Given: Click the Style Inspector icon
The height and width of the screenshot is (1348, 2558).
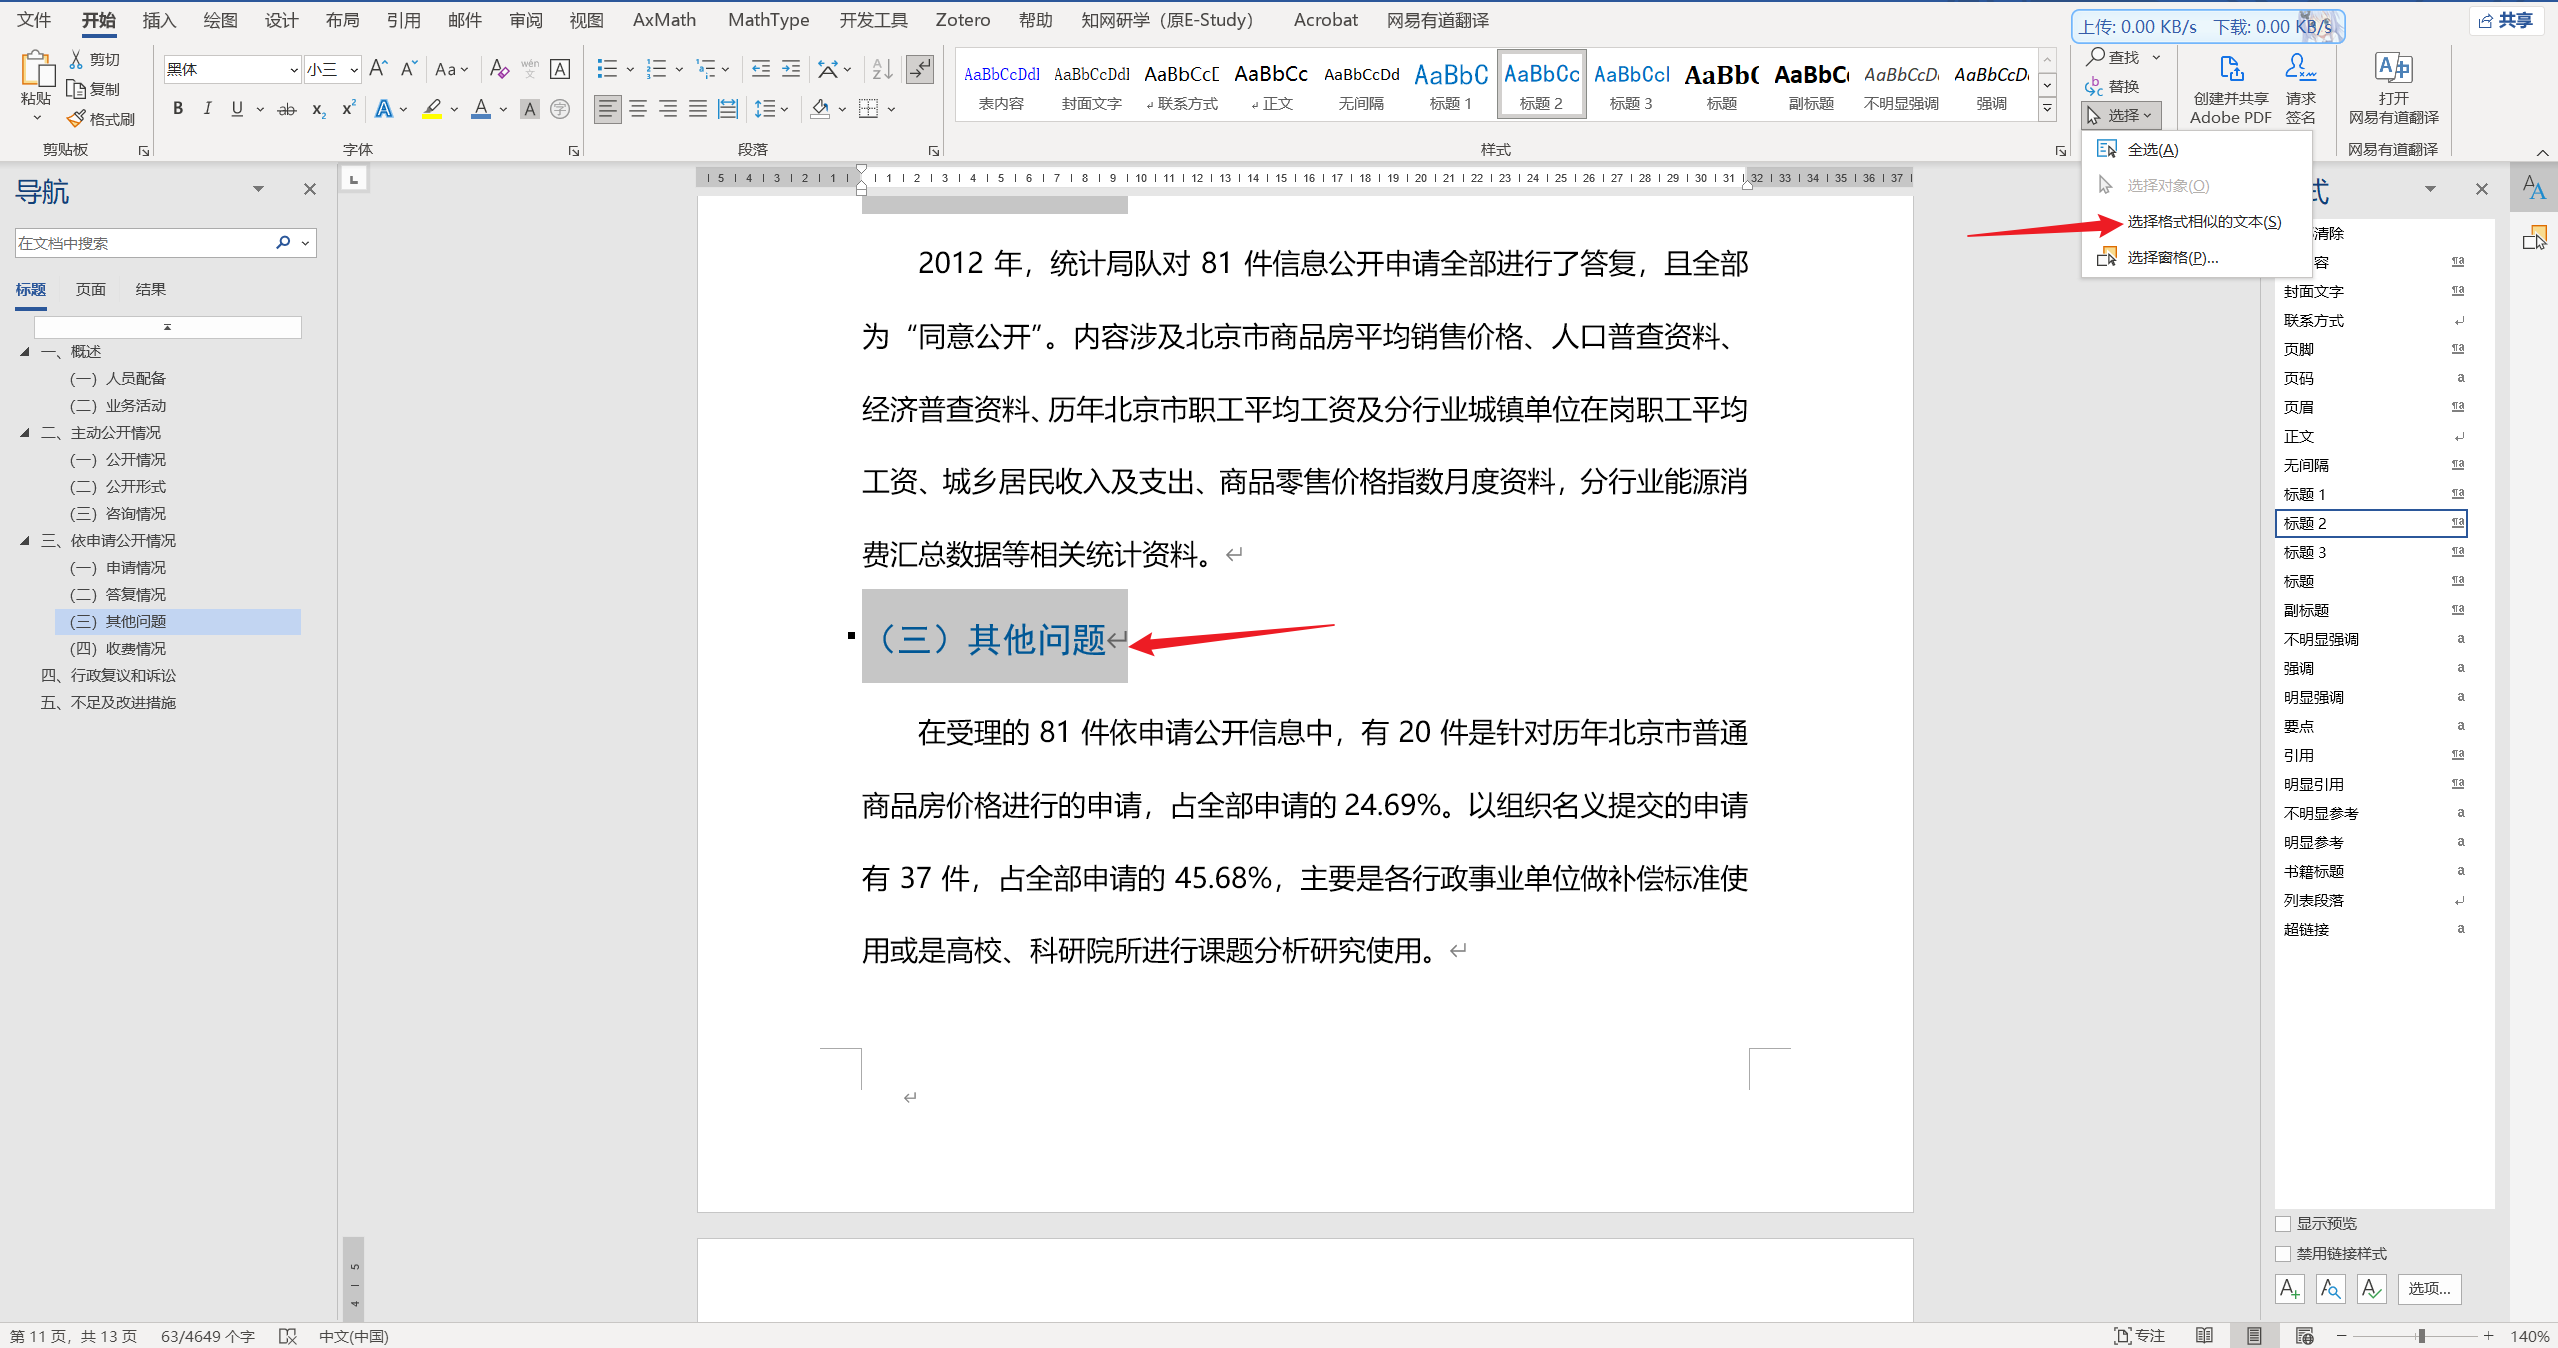Looking at the screenshot, I should click(x=2331, y=1289).
